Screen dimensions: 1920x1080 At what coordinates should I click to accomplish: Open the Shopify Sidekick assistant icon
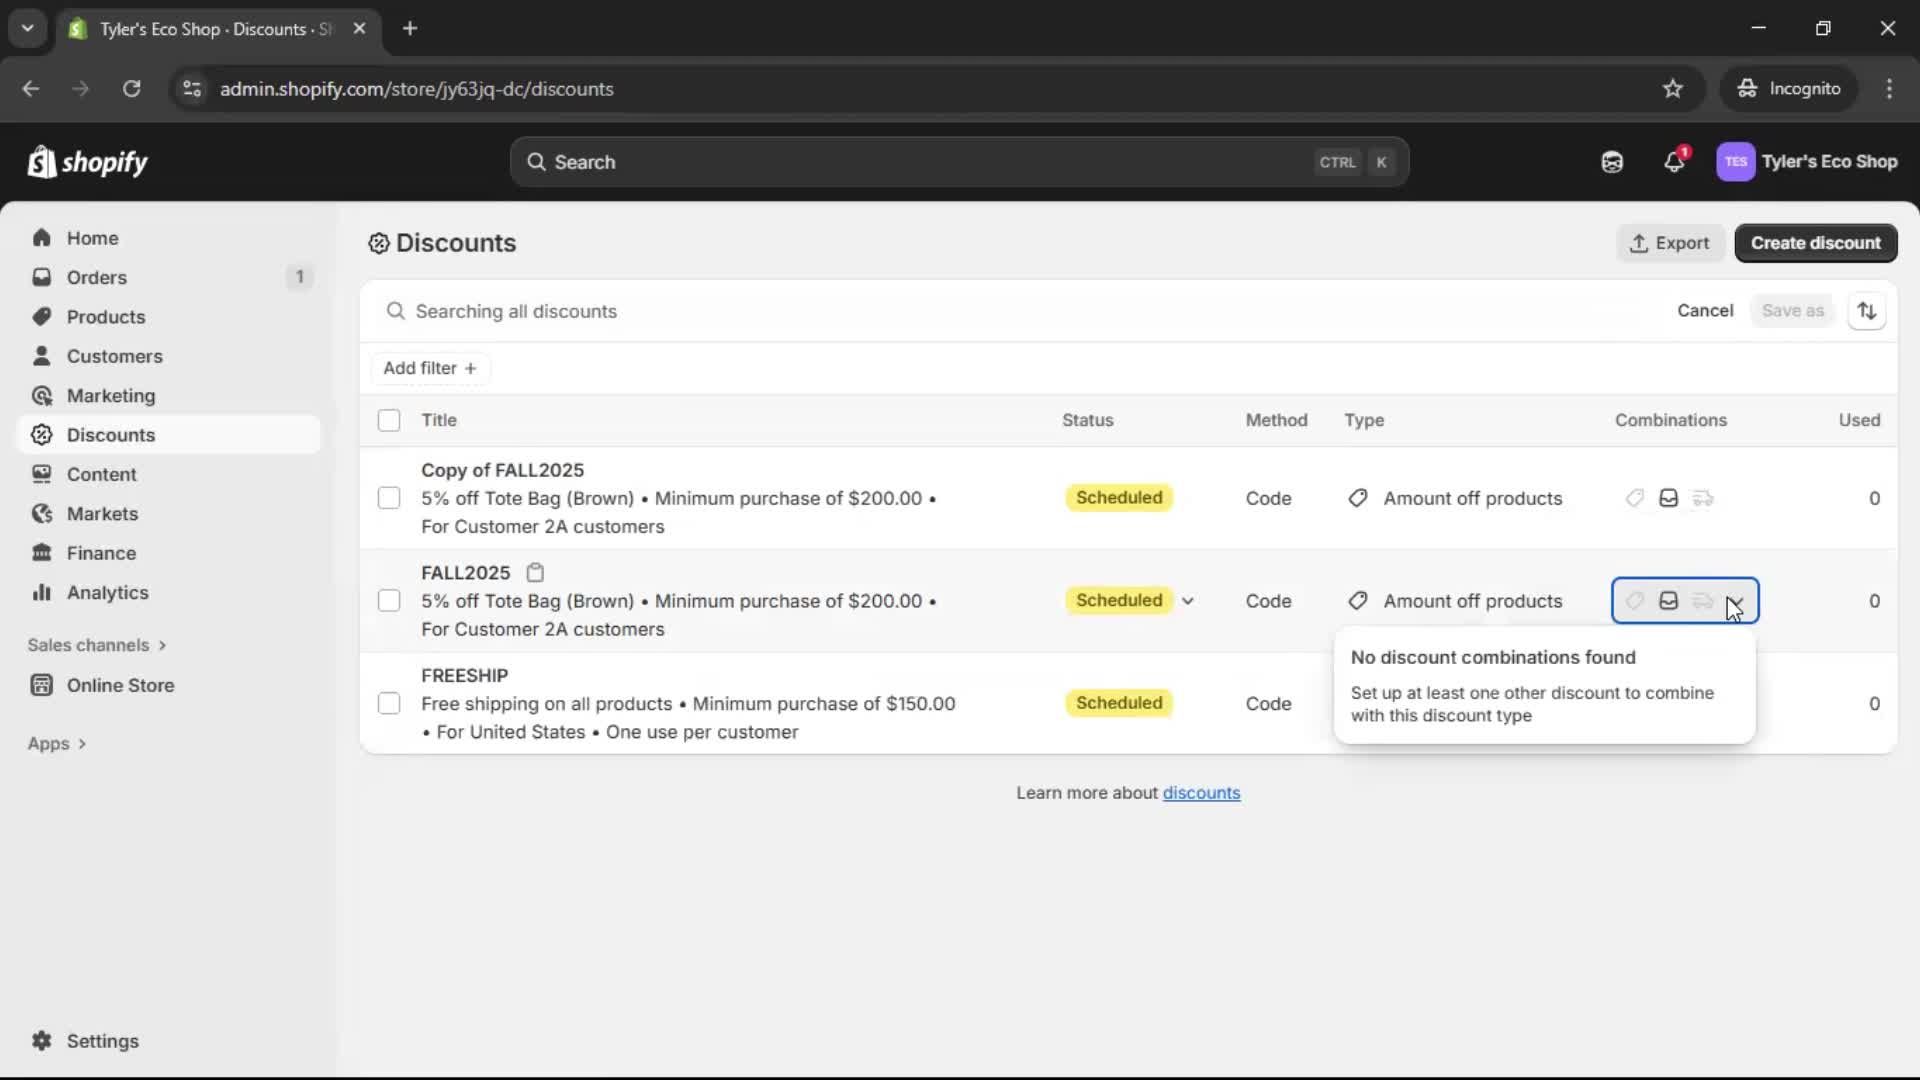(x=1612, y=161)
